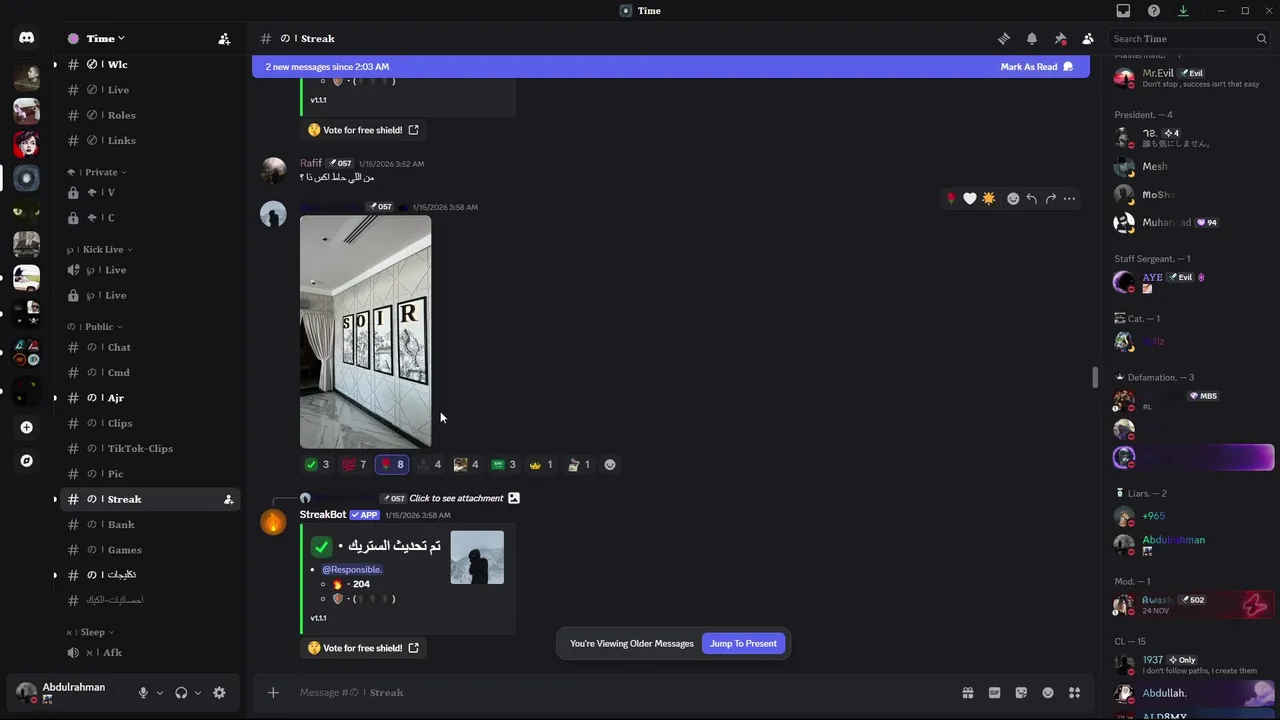Image resolution: width=1280 pixels, height=720 pixels.
Task: Go to Discord home direct messages
Action: [x=27, y=38]
